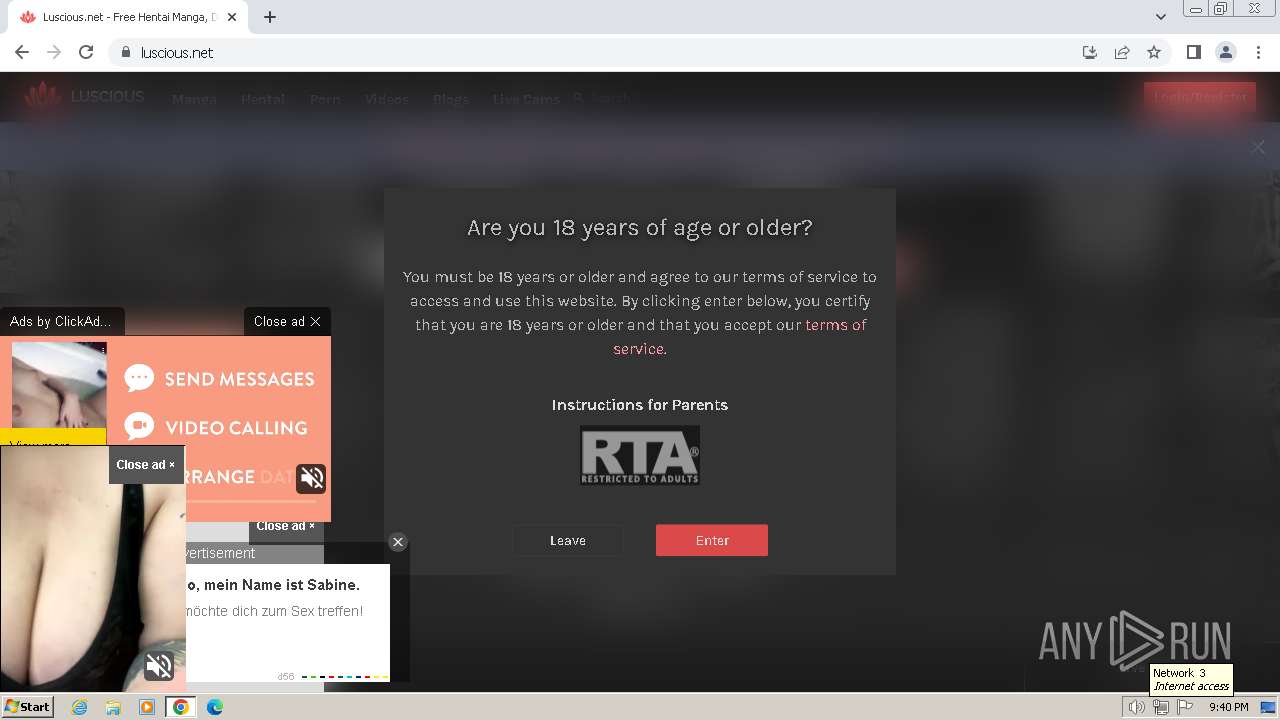Dismiss the Sabine popup with round X

(x=398, y=542)
